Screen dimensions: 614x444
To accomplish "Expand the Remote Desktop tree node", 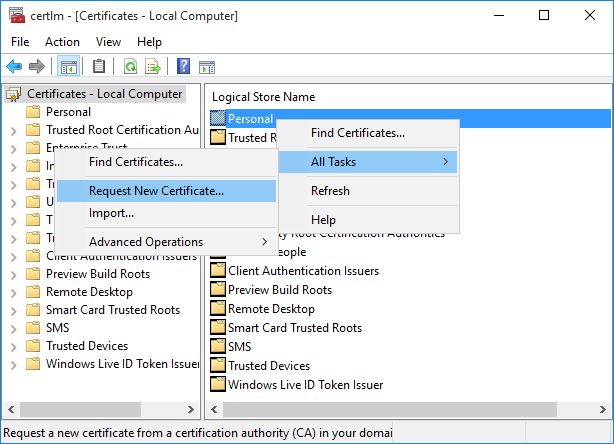I will coord(13,292).
